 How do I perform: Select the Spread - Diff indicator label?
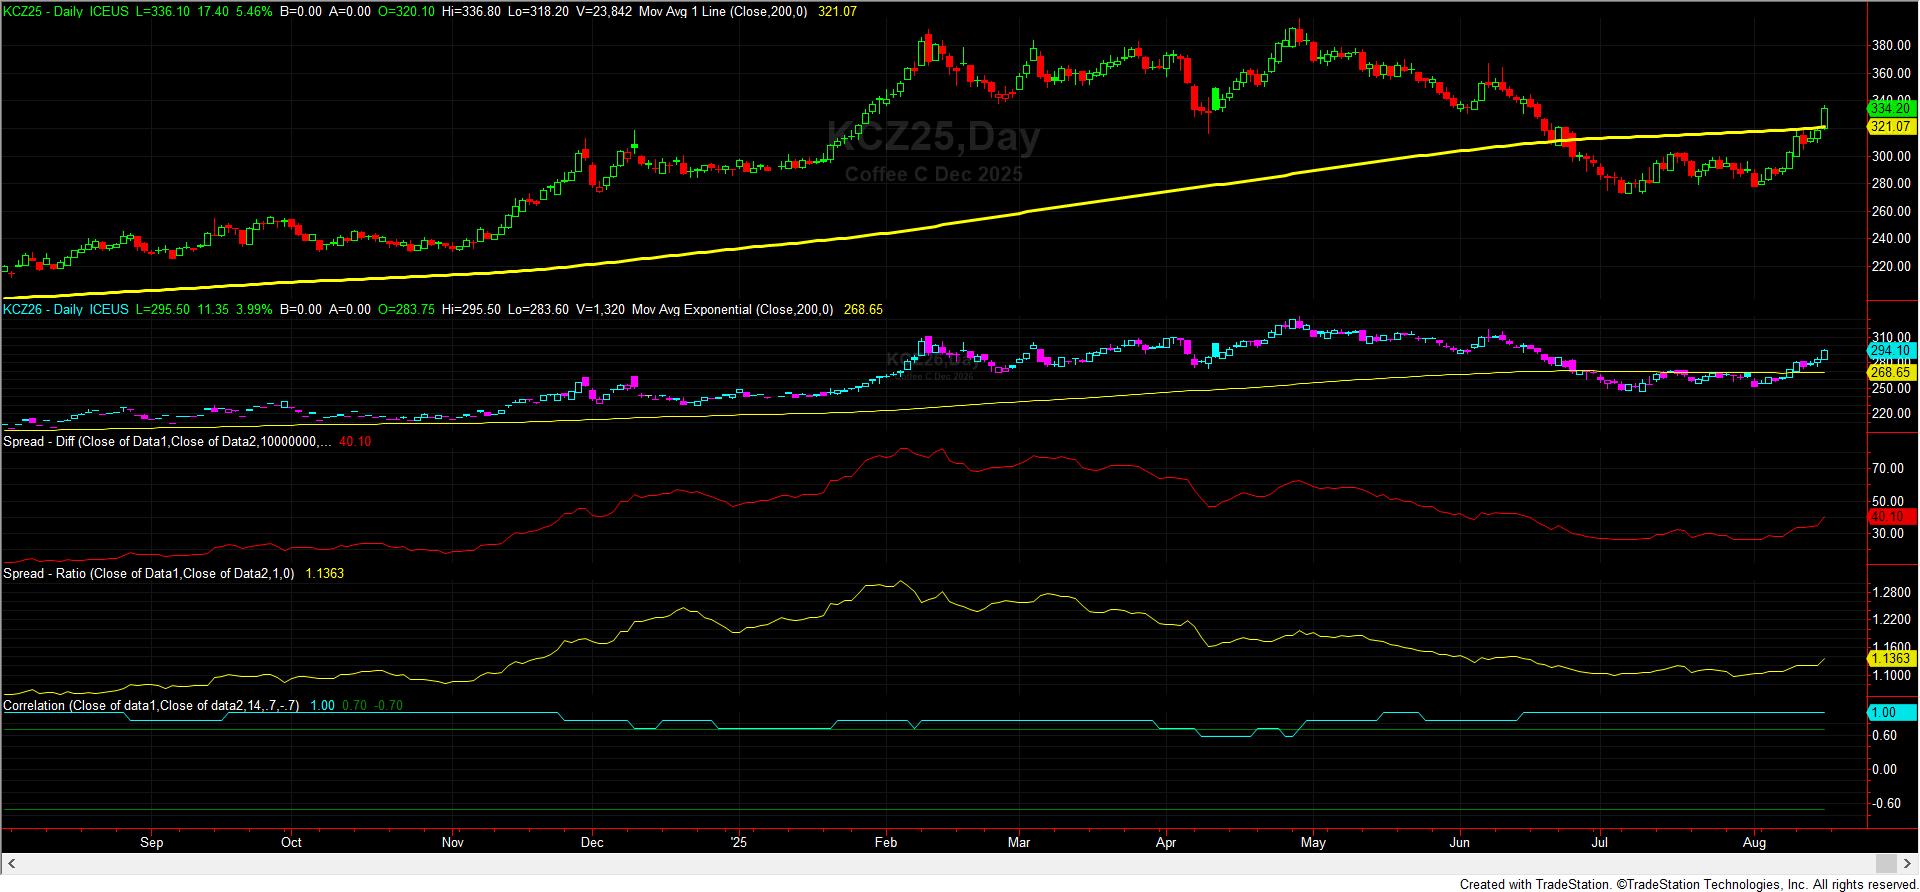[166, 441]
